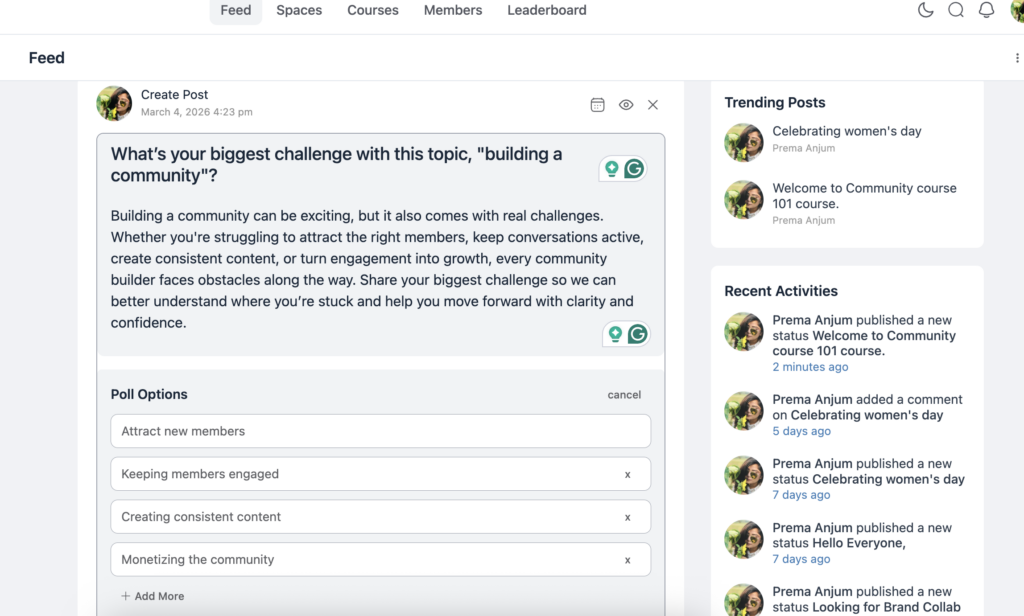Click the lightbulb suggestion icon in the description
Image resolution: width=1024 pixels, height=616 pixels.
[x=614, y=333]
